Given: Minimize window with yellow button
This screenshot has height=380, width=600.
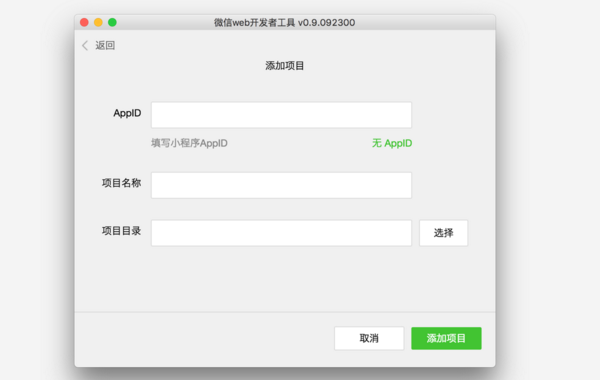Looking at the screenshot, I should (98, 22).
